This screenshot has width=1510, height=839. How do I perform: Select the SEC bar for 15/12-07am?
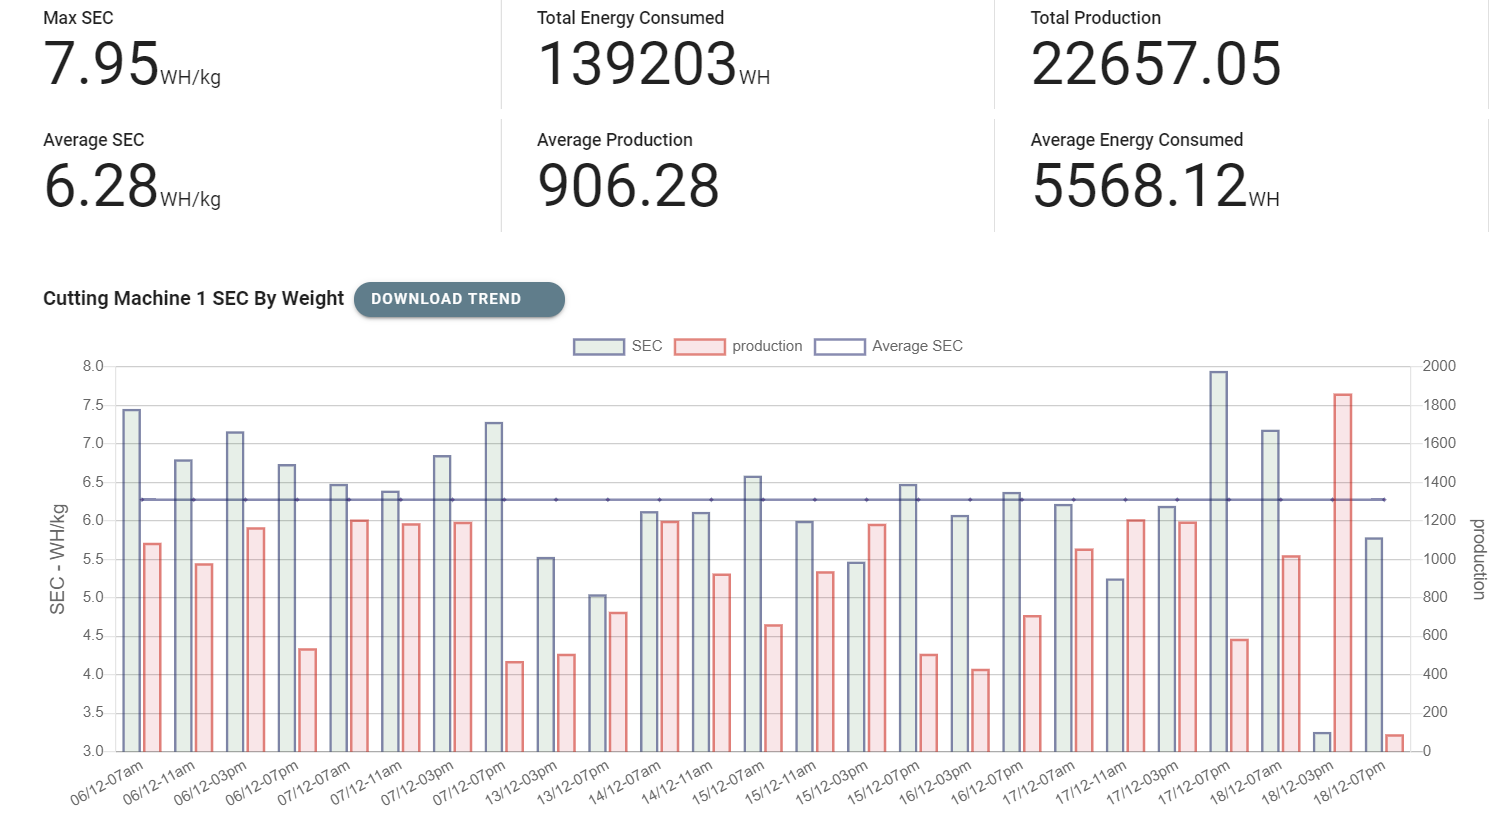pyautogui.click(x=753, y=615)
